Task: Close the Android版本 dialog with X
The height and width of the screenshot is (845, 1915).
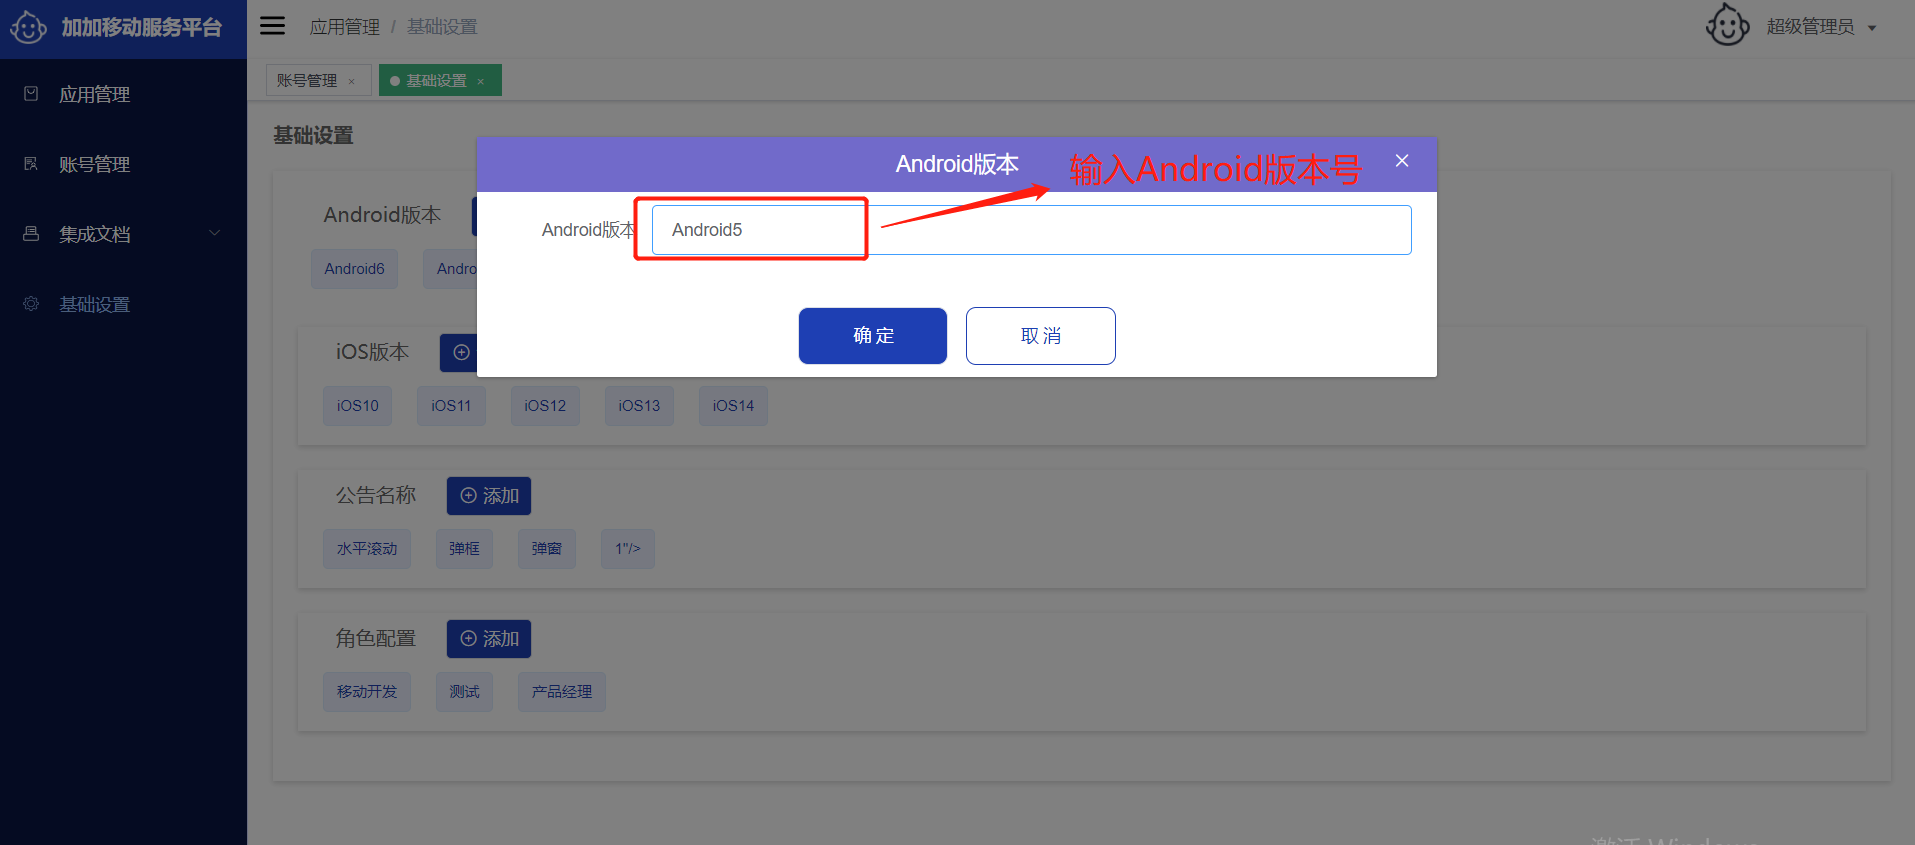Action: [x=1402, y=161]
